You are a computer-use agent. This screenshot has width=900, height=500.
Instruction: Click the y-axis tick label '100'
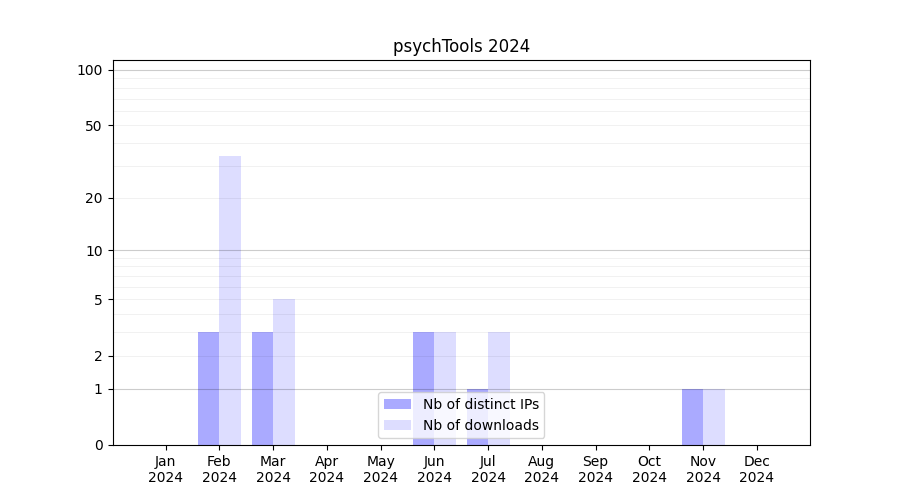tap(90, 70)
